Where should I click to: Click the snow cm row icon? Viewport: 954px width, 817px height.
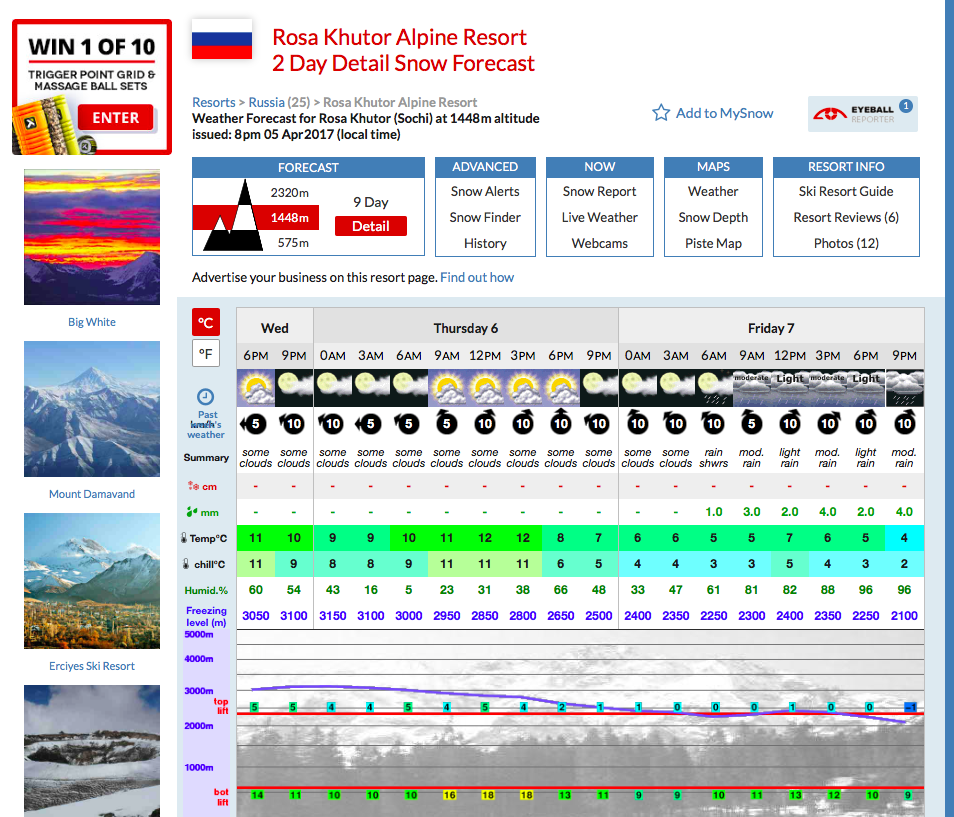pyautogui.click(x=193, y=486)
